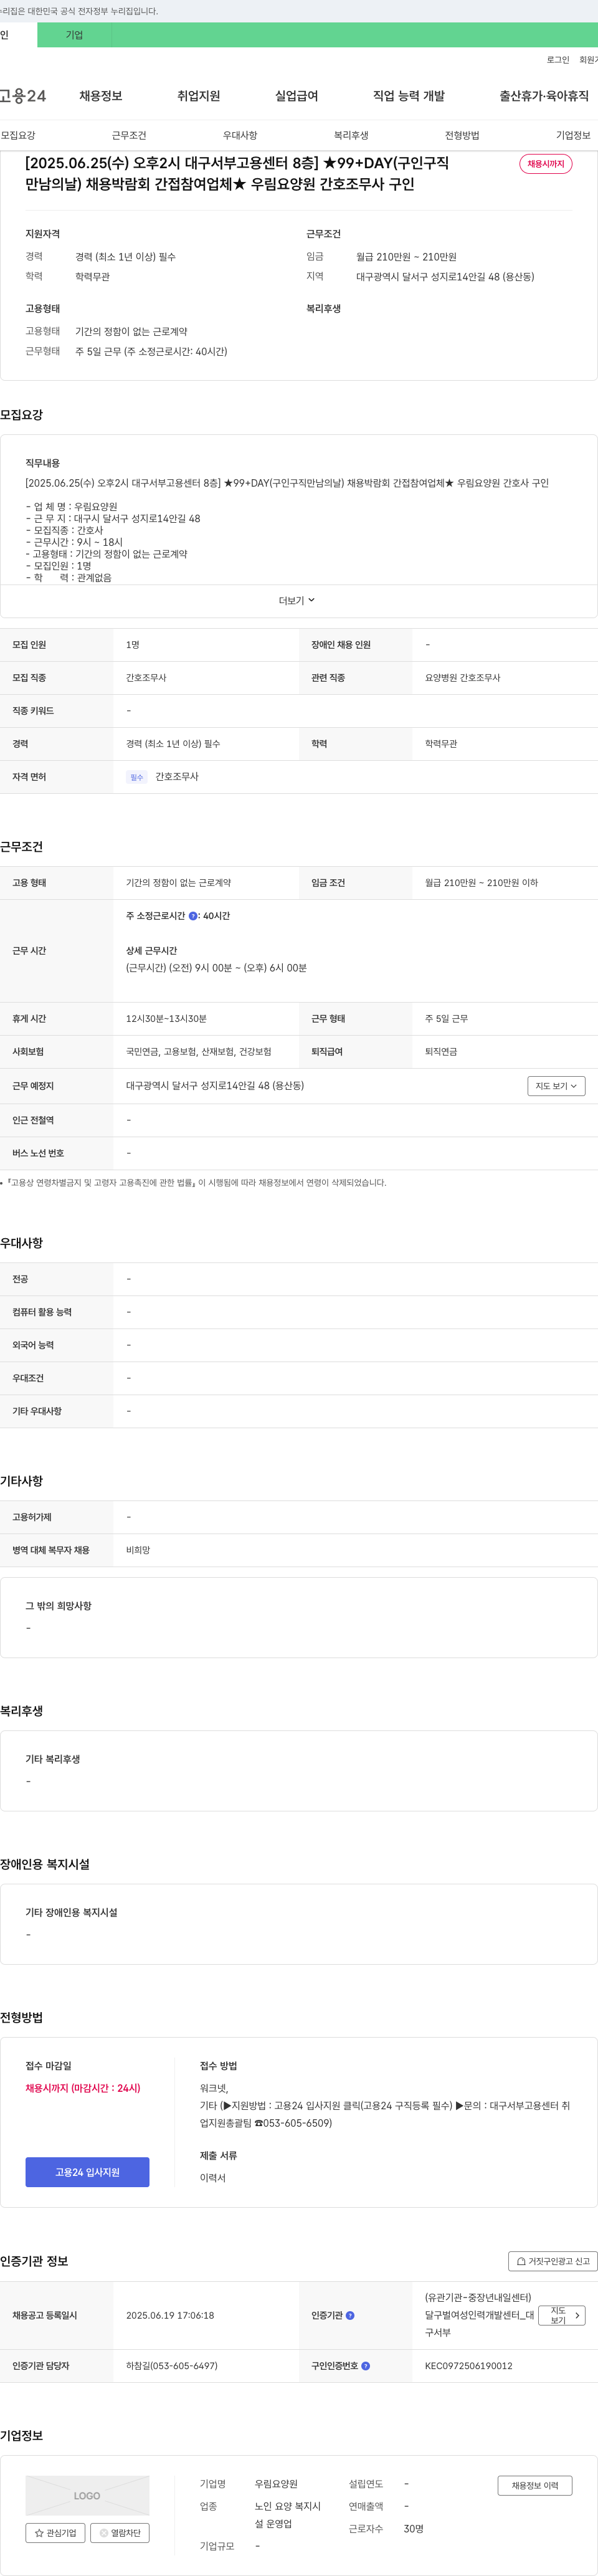Viewport: 598px width, 2576px height.
Task: Click the 비희망 military service value
Action: (138, 1550)
